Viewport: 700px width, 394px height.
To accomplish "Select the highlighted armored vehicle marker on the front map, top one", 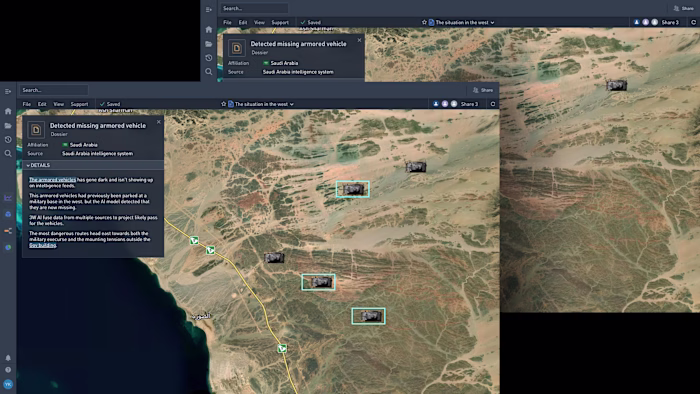I will [x=353, y=189].
